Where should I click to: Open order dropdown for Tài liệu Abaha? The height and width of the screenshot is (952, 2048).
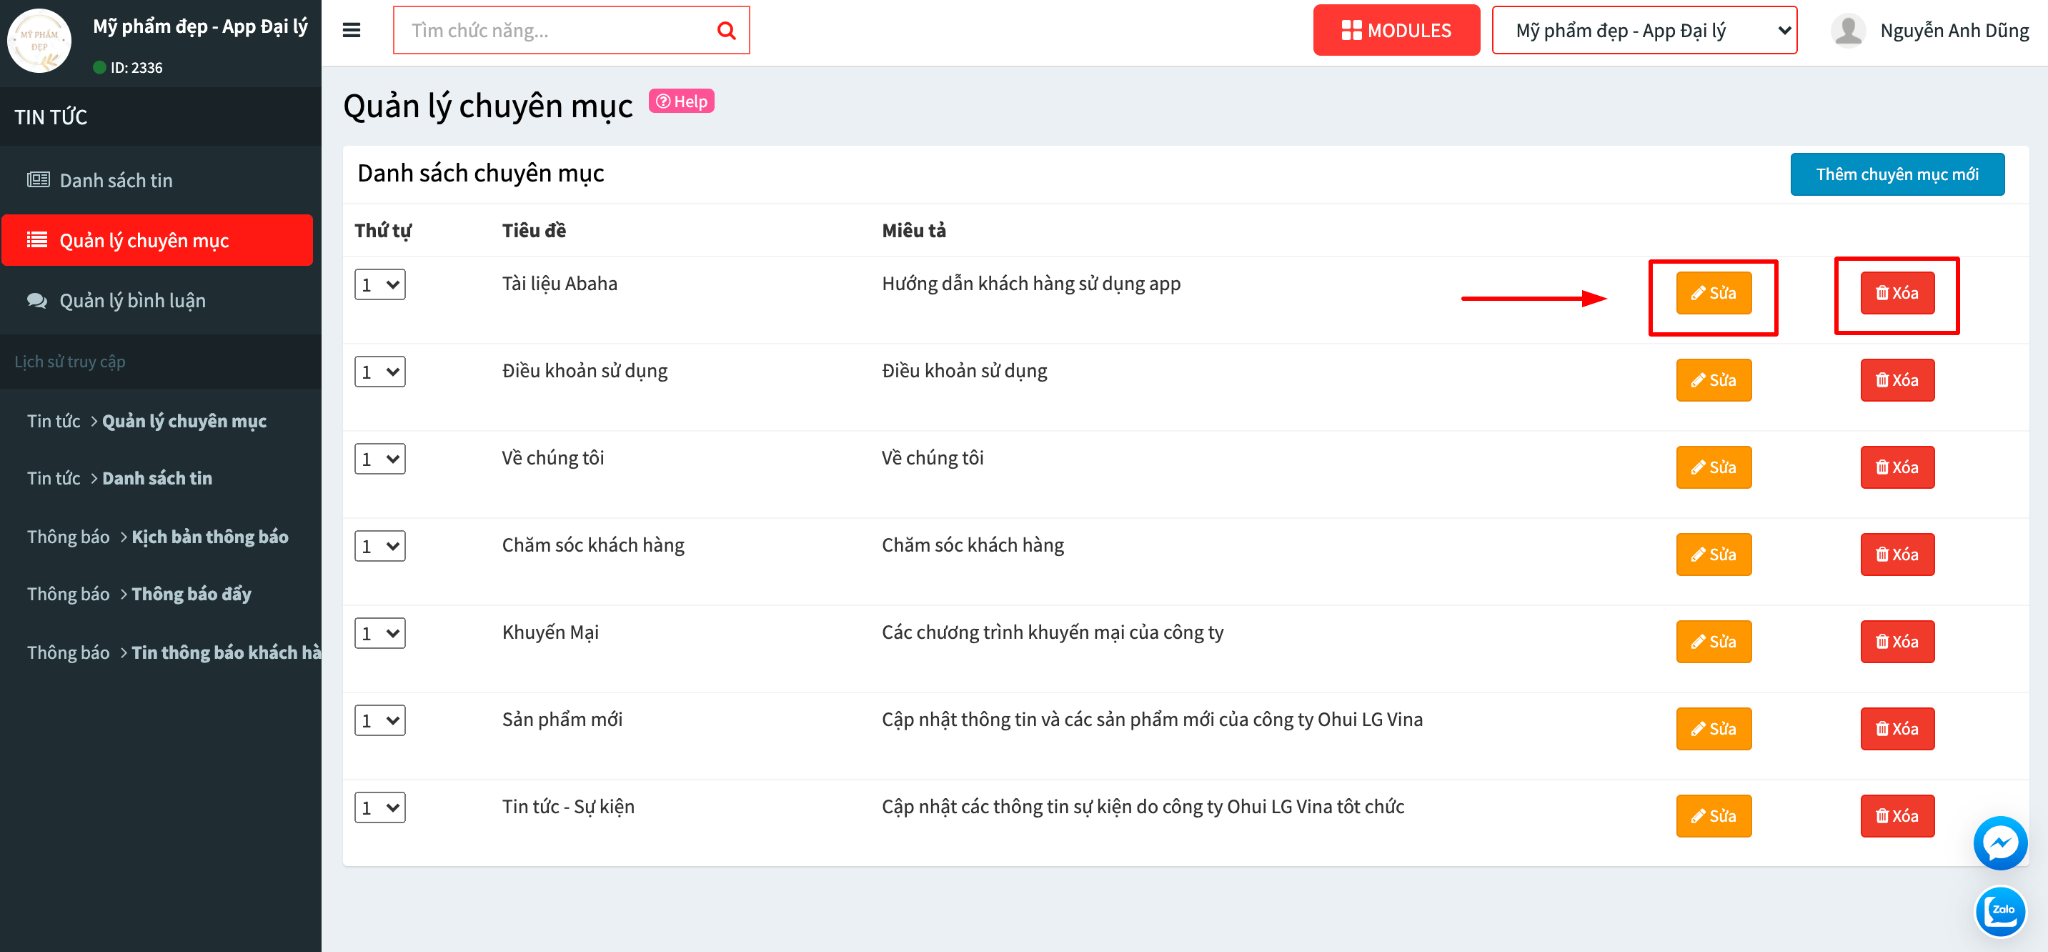380,285
